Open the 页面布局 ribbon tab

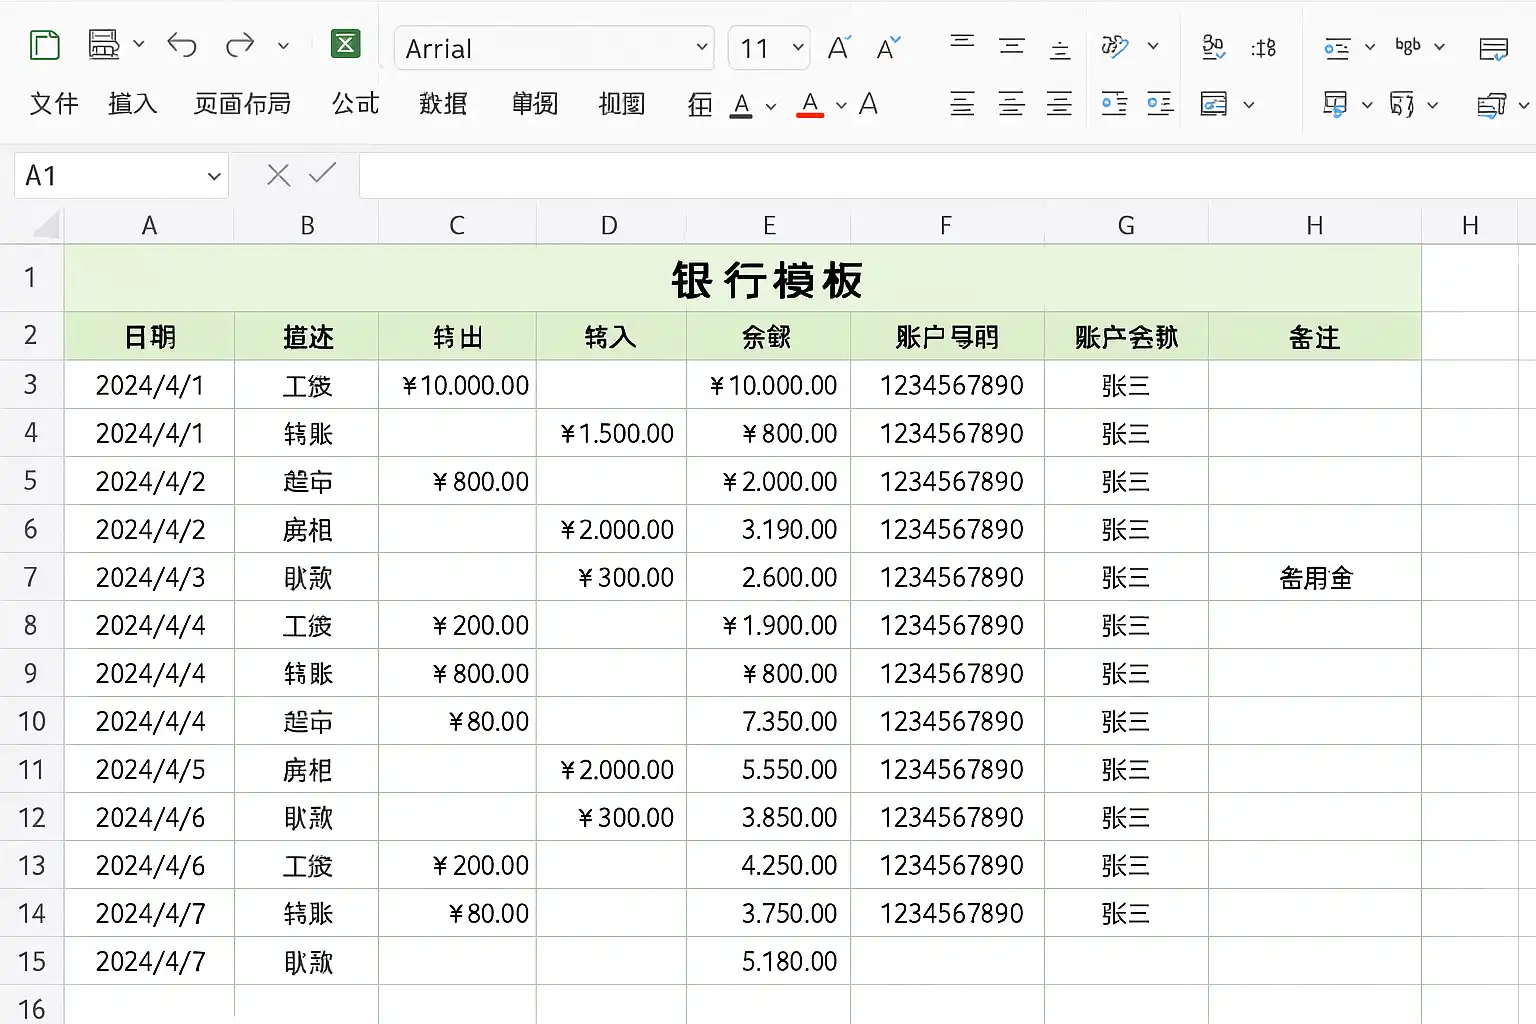pyautogui.click(x=242, y=104)
